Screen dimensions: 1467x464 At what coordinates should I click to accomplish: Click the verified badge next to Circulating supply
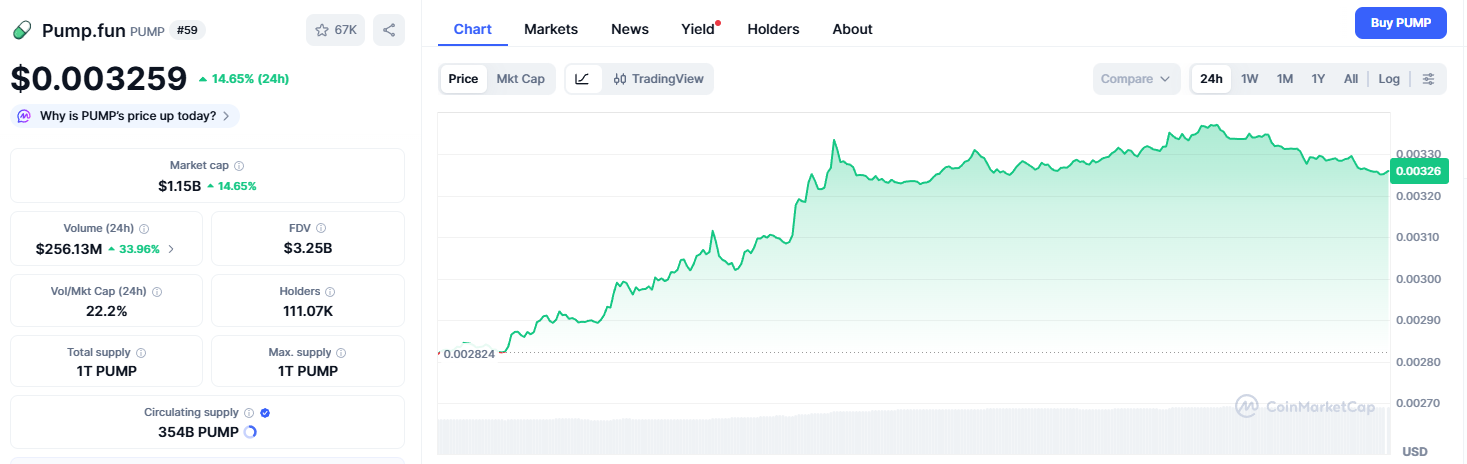pyautogui.click(x=265, y=413)
